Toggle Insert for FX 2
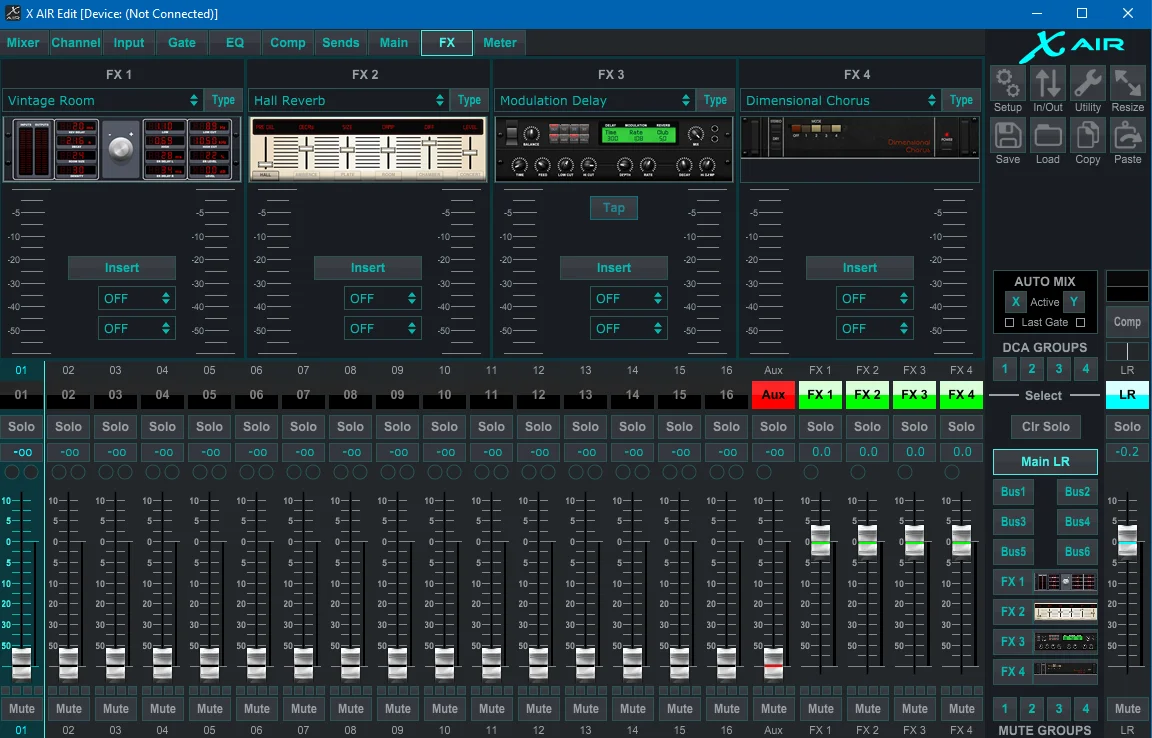The image size is (1152, 738). (x=368, y=268)
